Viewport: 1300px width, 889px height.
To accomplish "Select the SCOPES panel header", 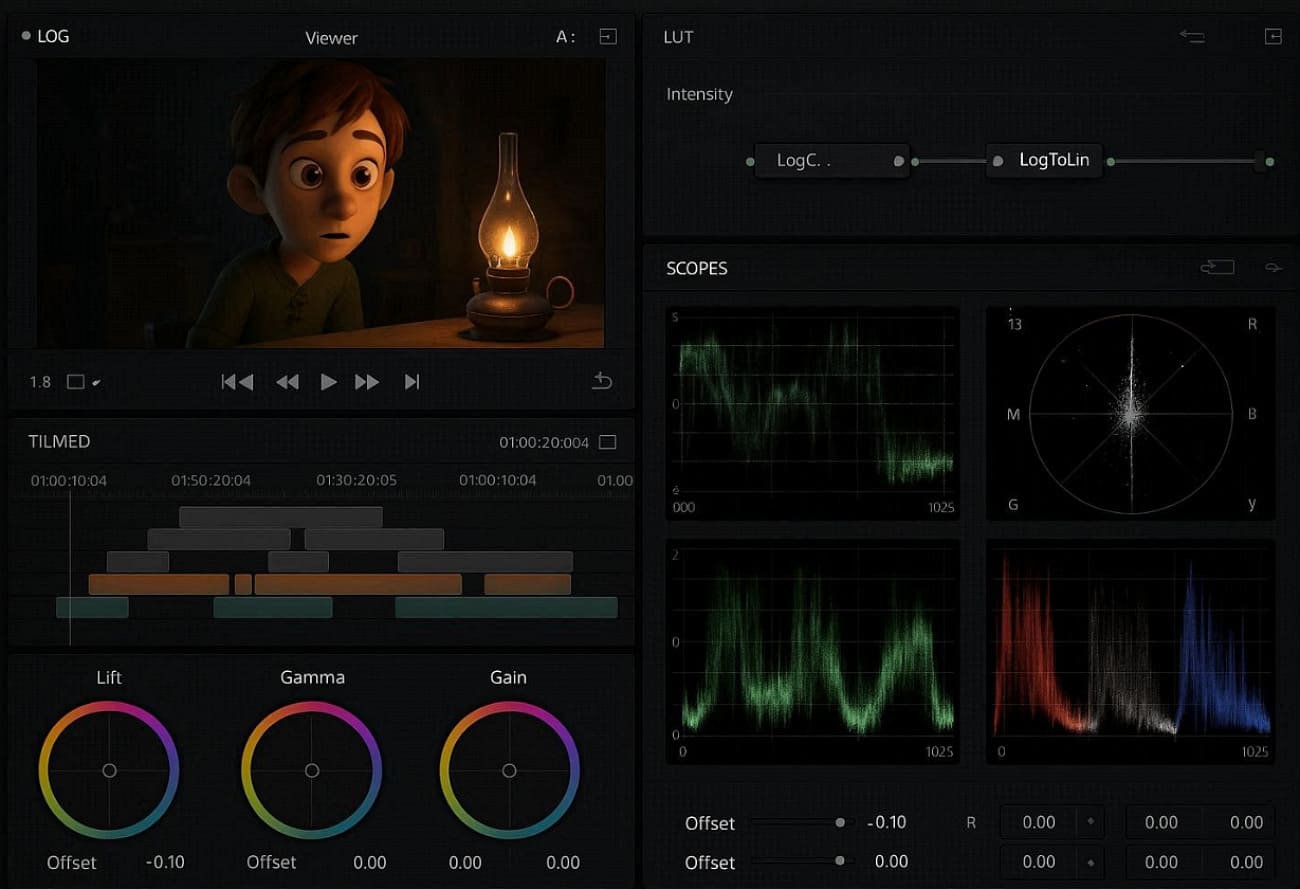I will click(695, 268).
